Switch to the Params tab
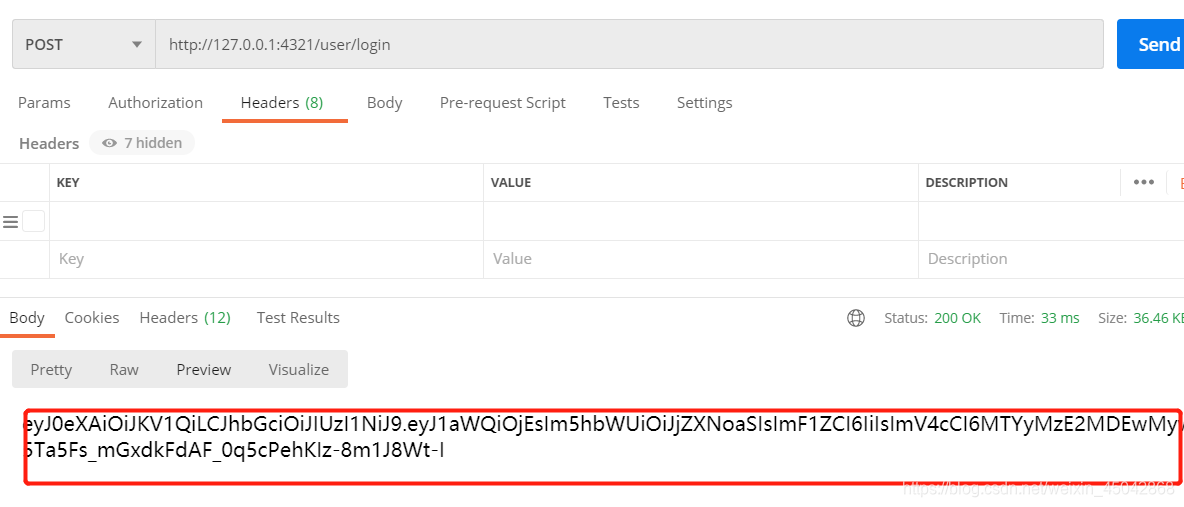Image resolution: width=1184 pixels, height=507 pixels. coord(44,102)
